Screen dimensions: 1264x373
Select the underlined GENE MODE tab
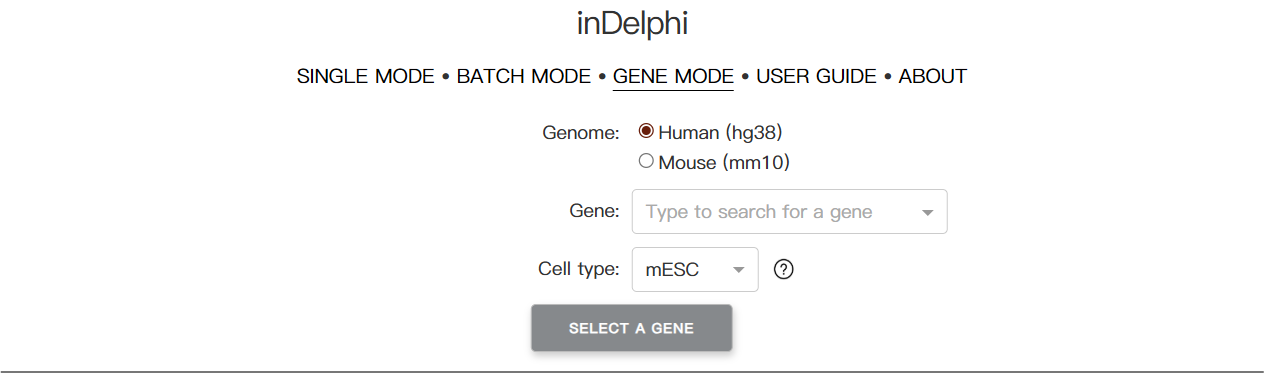673,77
